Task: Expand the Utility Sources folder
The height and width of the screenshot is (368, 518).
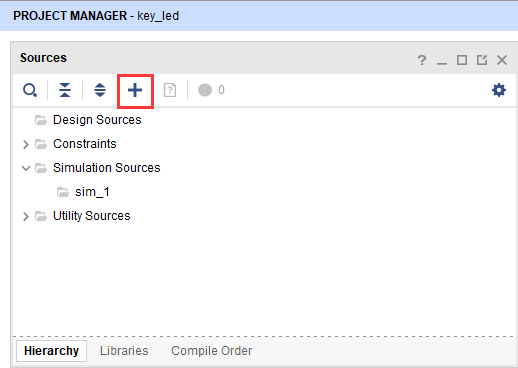Action: (x=26, y=216)
